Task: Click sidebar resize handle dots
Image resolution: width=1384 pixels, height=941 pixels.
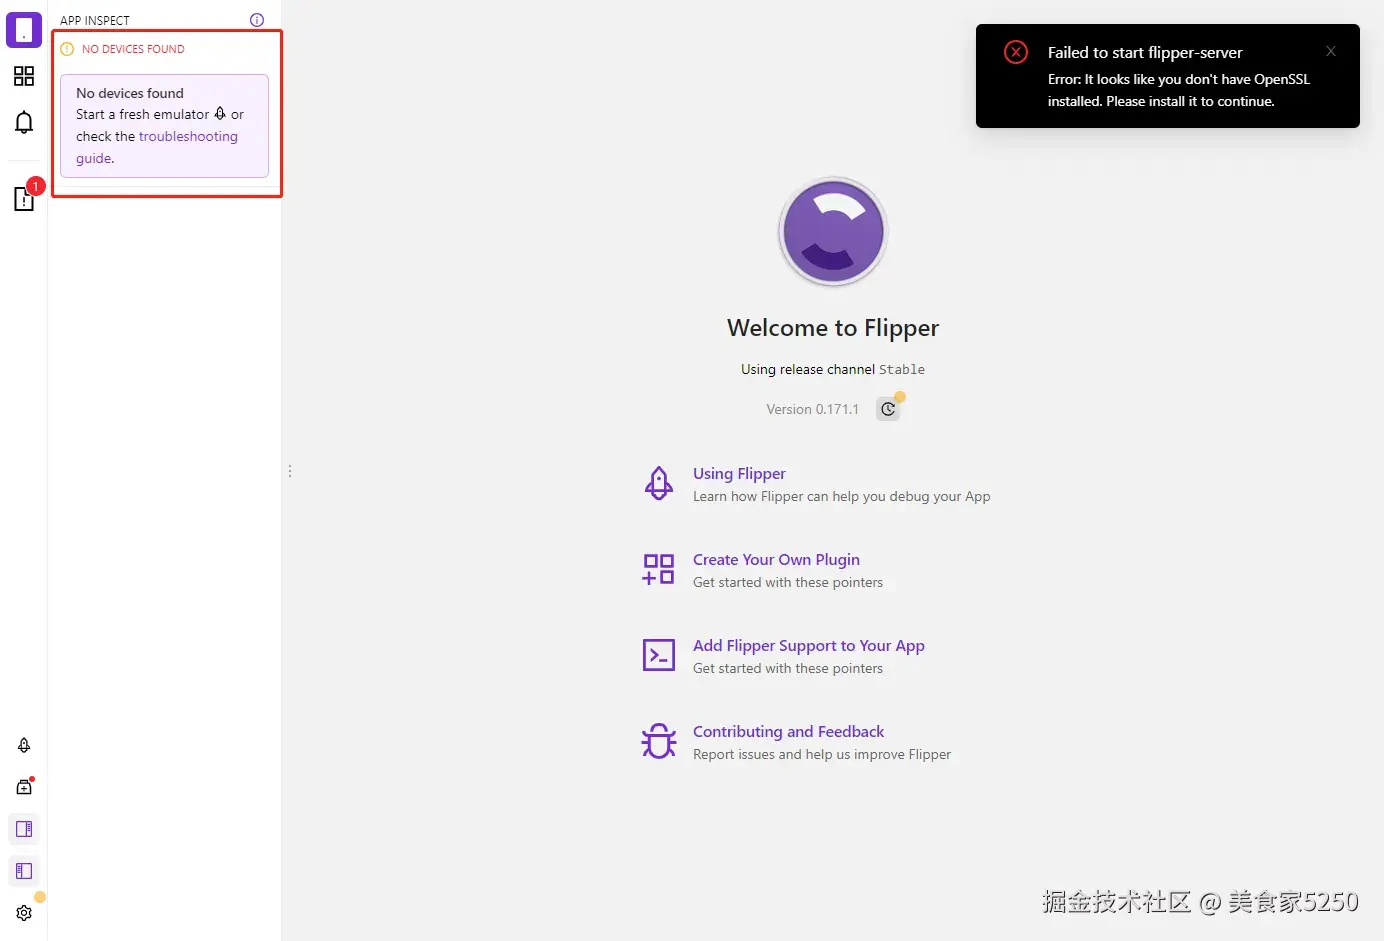Action: [290, 471]
